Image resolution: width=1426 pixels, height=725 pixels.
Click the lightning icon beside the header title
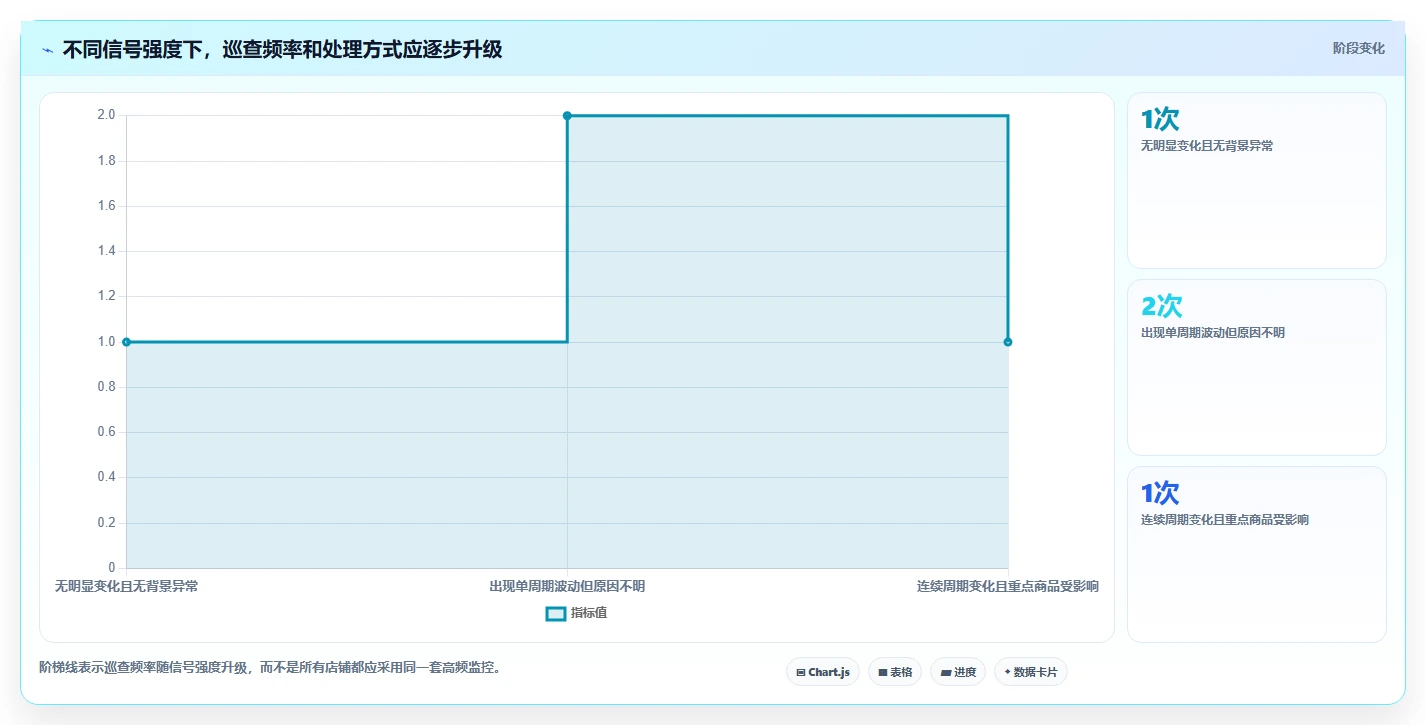[x=47, y=50]
